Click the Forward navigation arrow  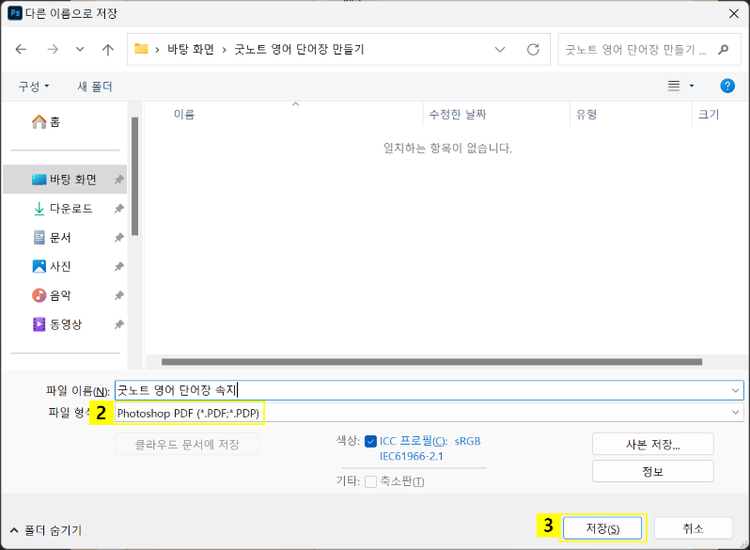coord(53,49)
